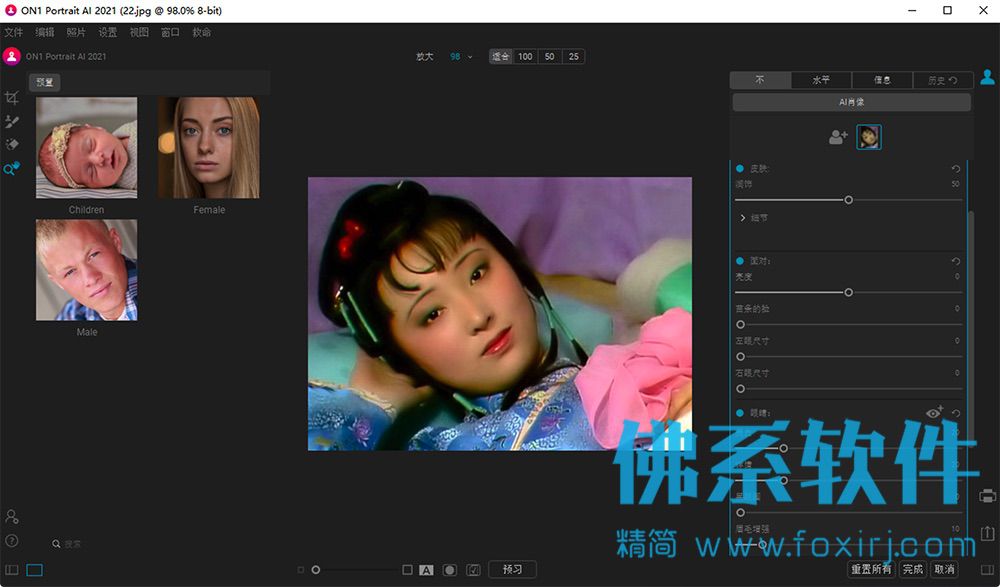Click the A compare view icon

click(426, 570)
